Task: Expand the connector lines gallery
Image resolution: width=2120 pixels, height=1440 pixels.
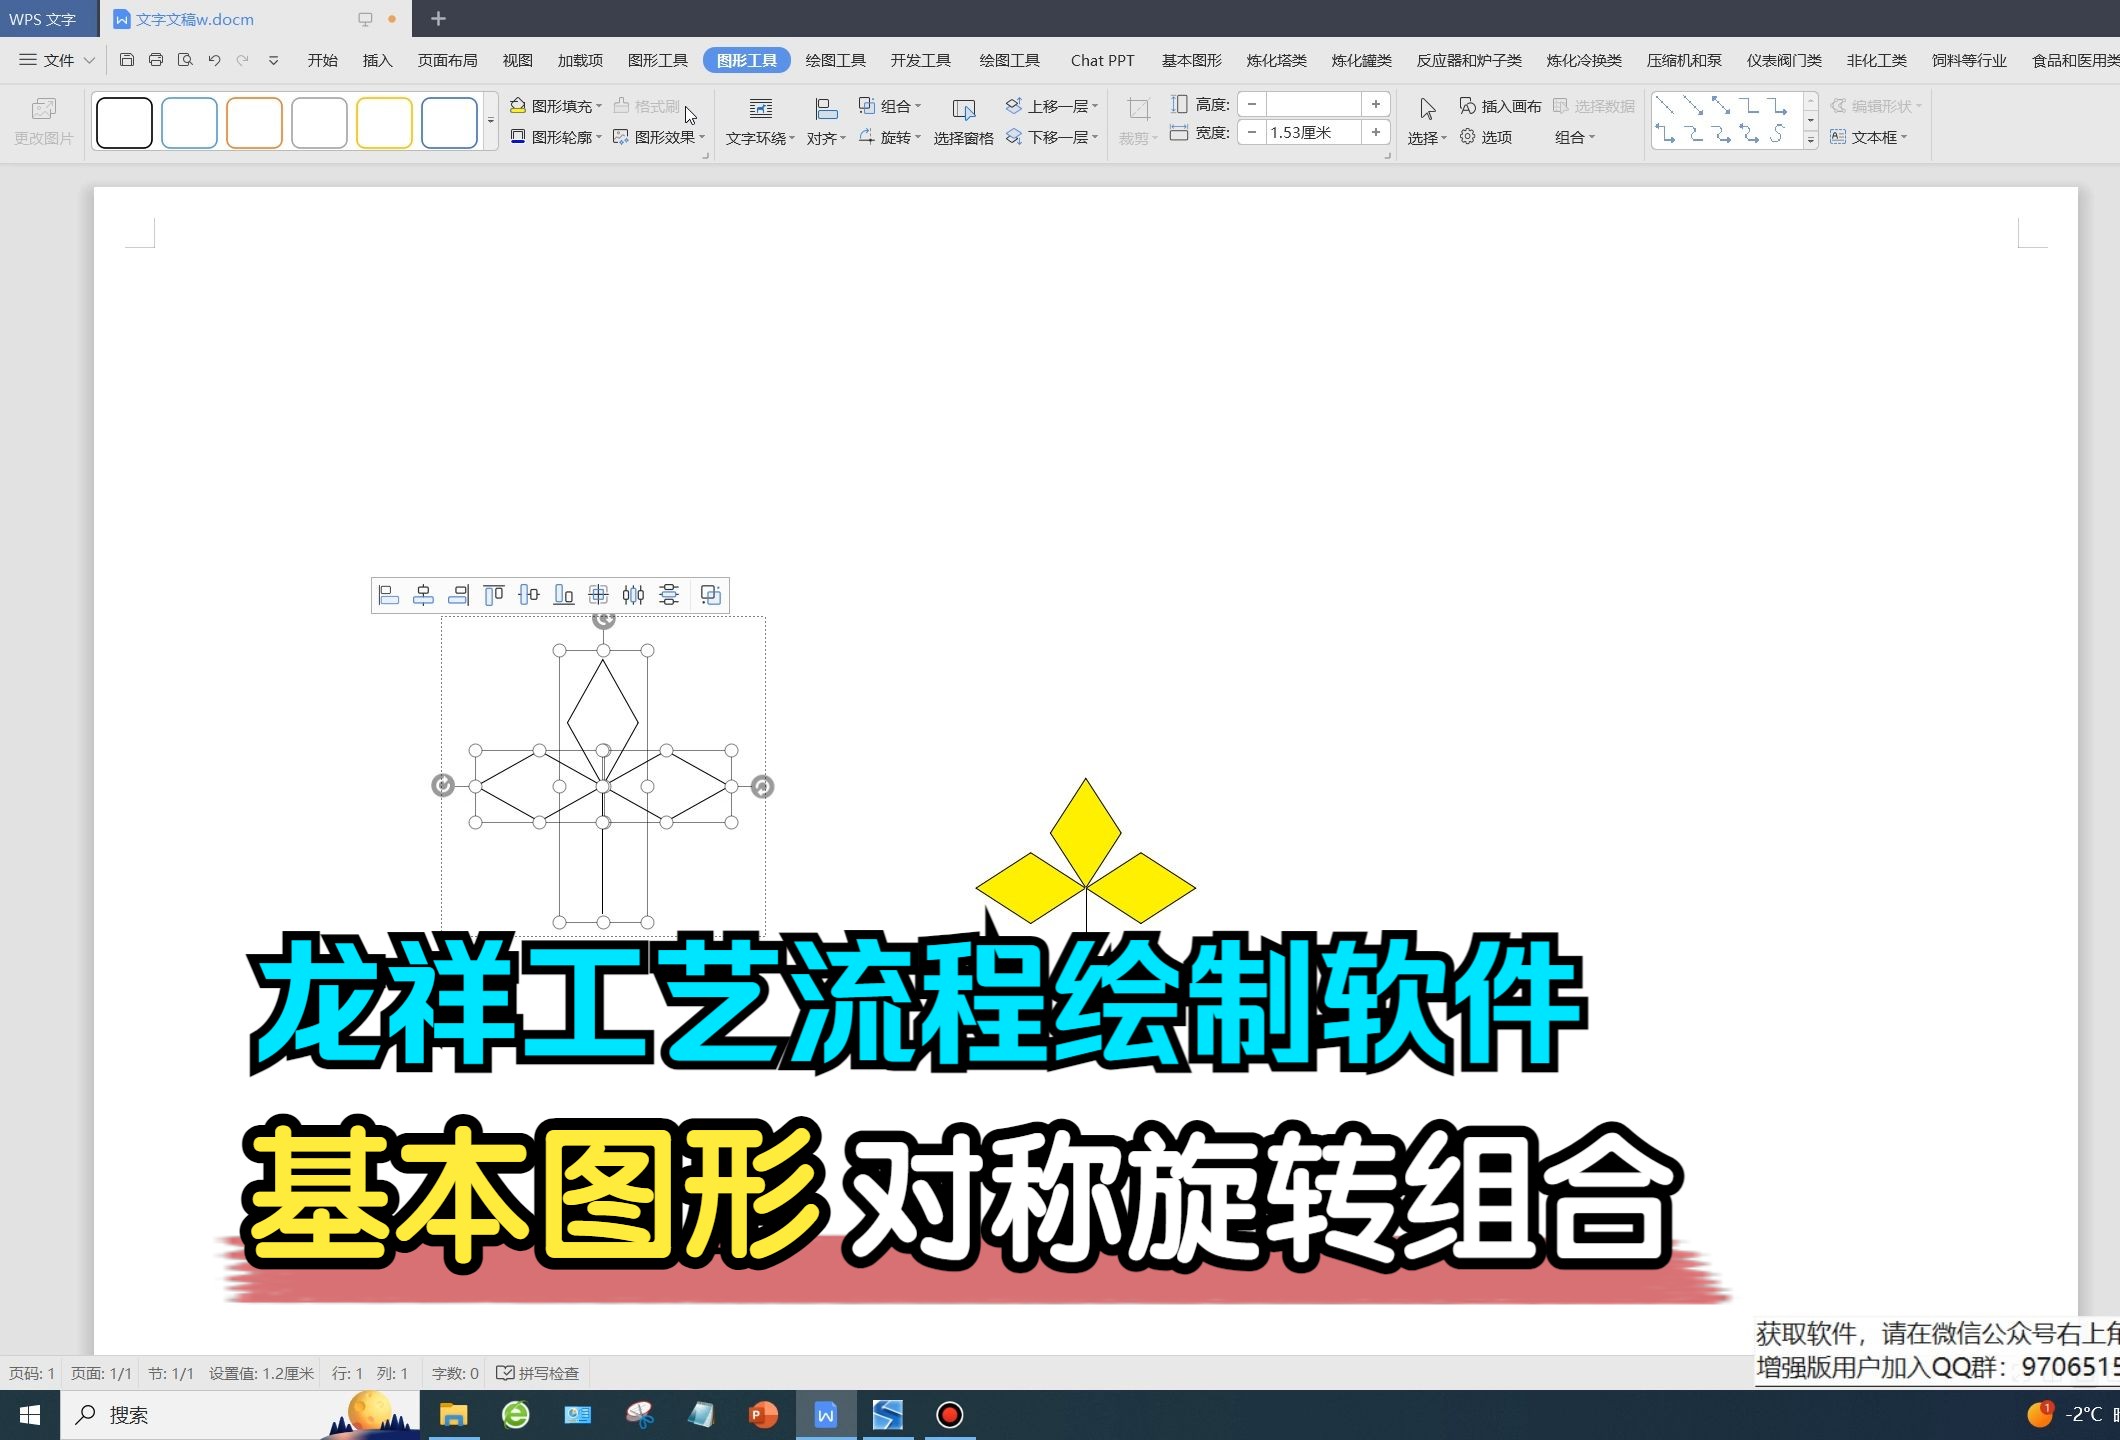Action: point(1810,141)
